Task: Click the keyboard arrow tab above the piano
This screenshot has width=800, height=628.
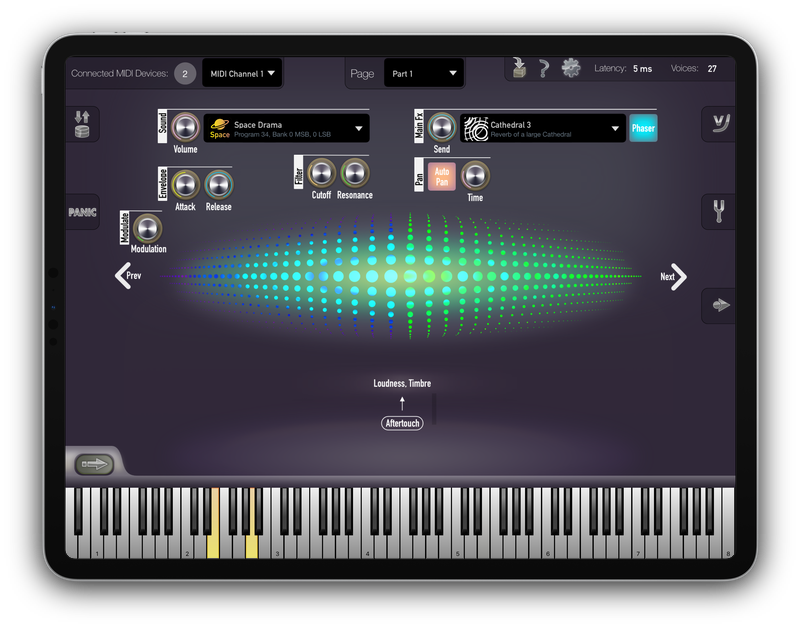Action: point(94,464)
